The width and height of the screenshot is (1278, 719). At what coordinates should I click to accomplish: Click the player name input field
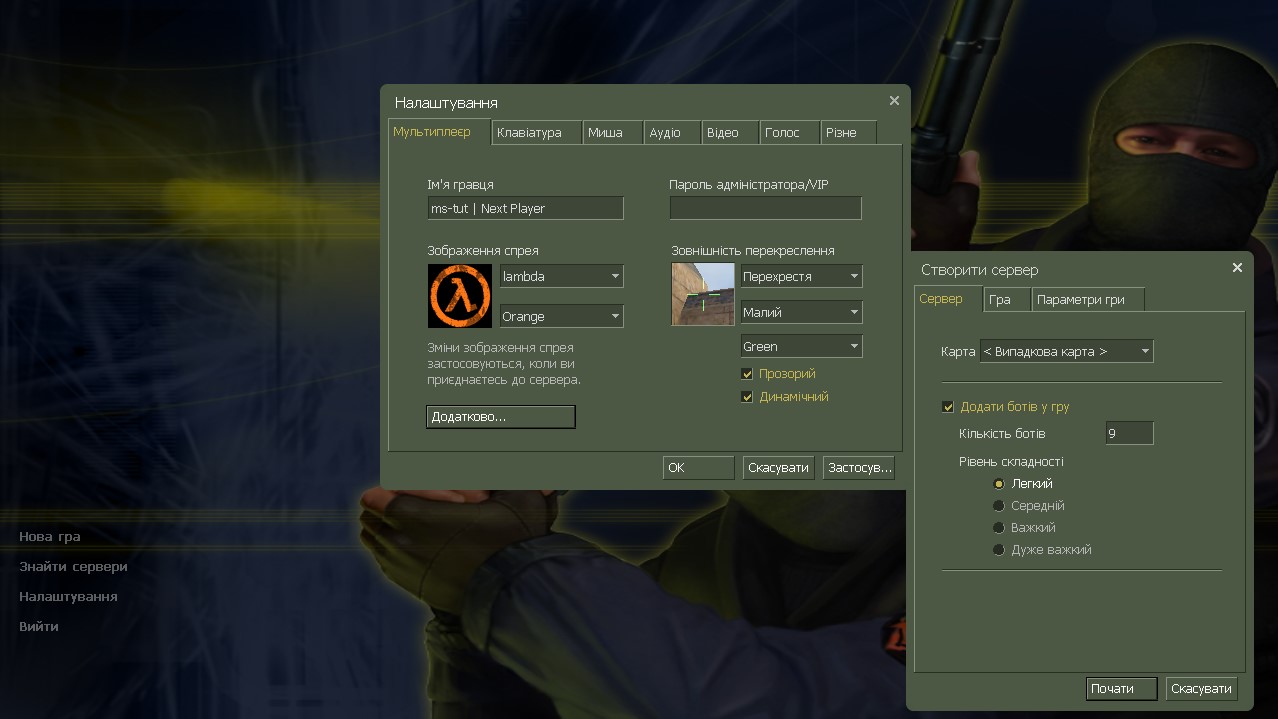[x=524, y=208]
